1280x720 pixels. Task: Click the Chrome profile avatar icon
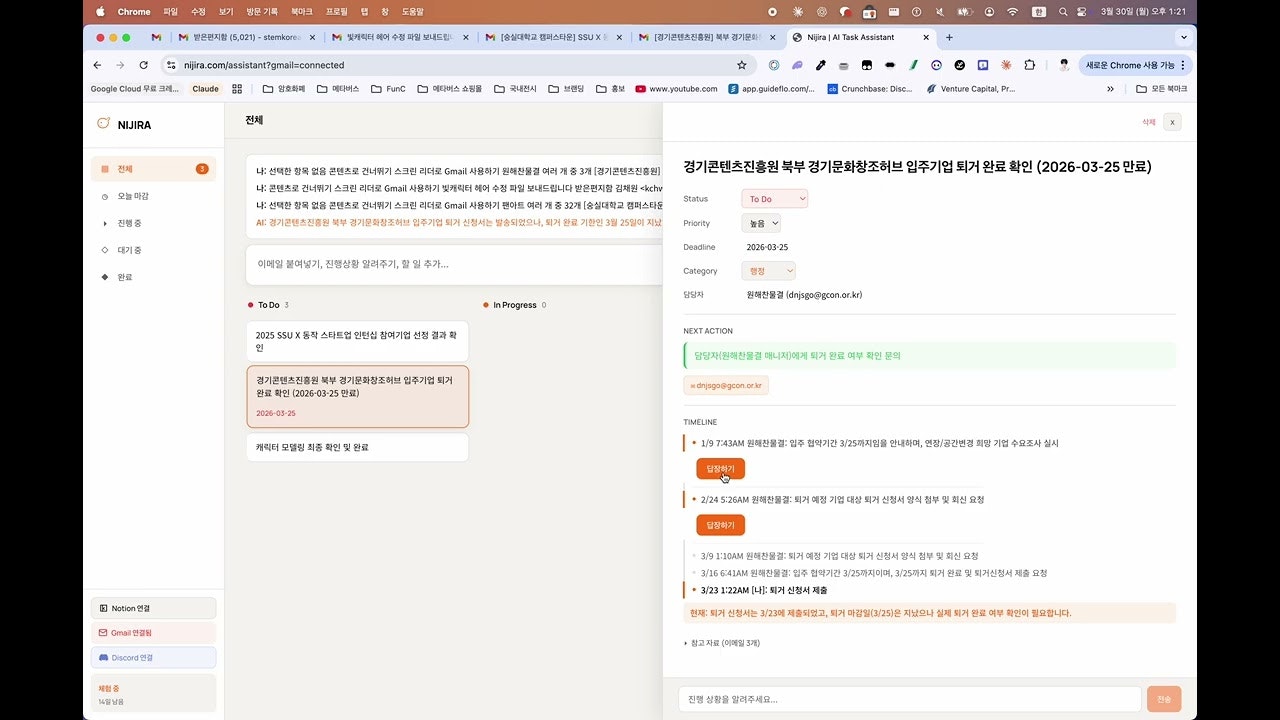pyautogui.click(x=1063, y=65)
